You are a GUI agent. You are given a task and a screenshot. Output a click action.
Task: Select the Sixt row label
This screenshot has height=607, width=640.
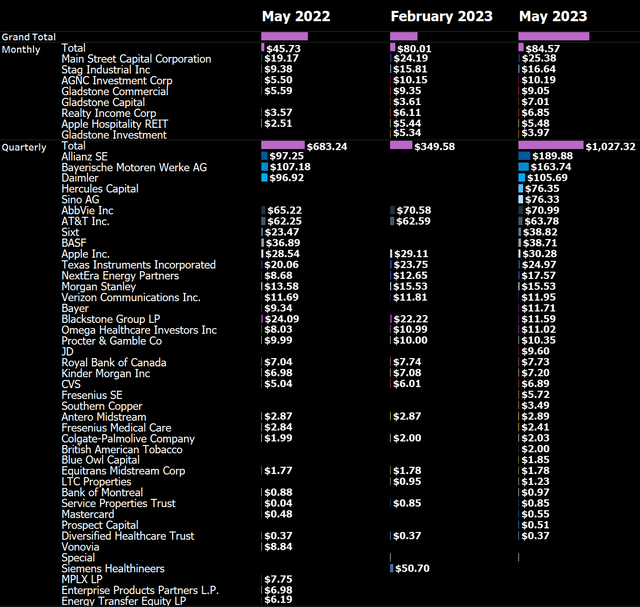point(70,232)
